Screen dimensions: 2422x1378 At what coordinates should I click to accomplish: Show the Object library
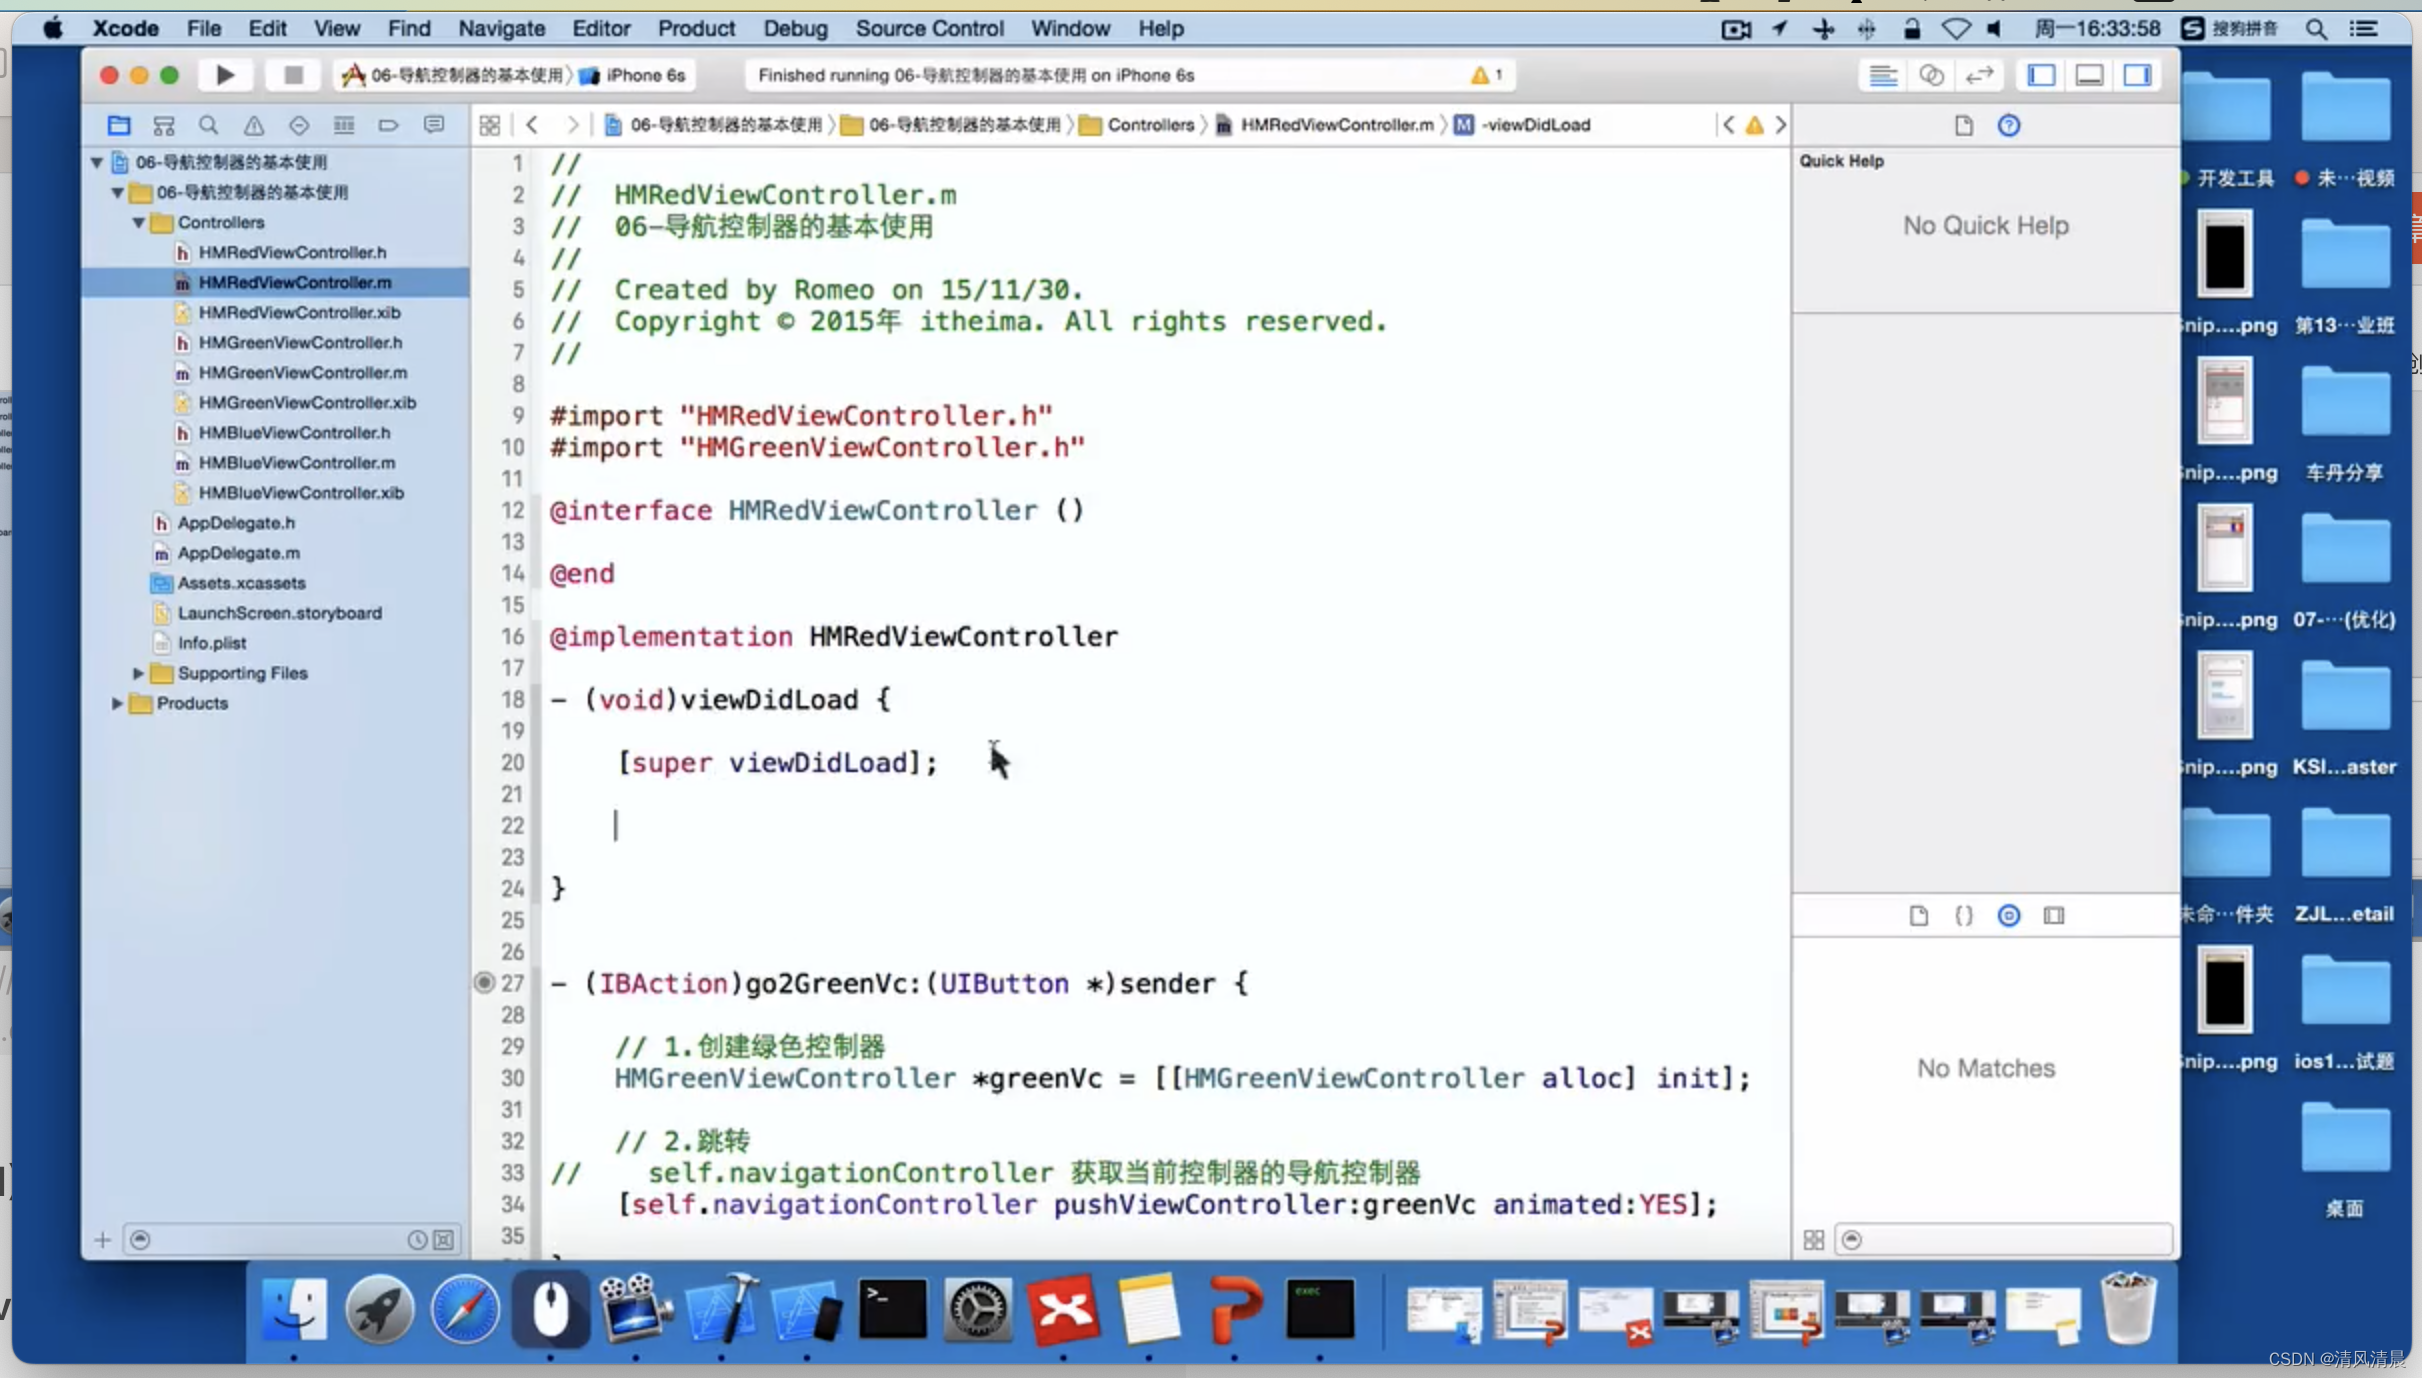pyautogui.click(x=2009, y=915)
